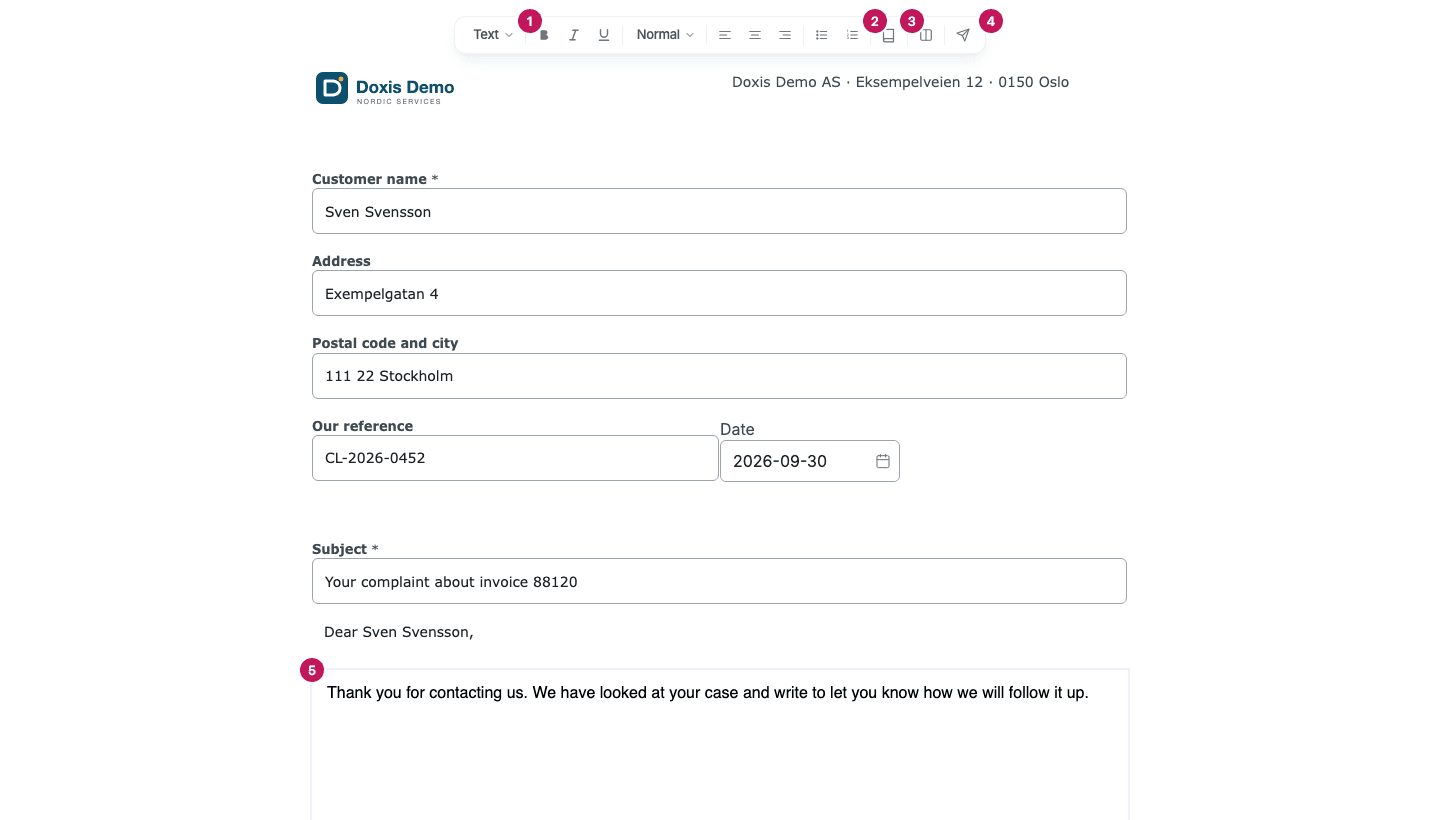Toggle the split columns view icon
The height and width of the screenshot is (820, 1440).
click(x=926, y=35)
